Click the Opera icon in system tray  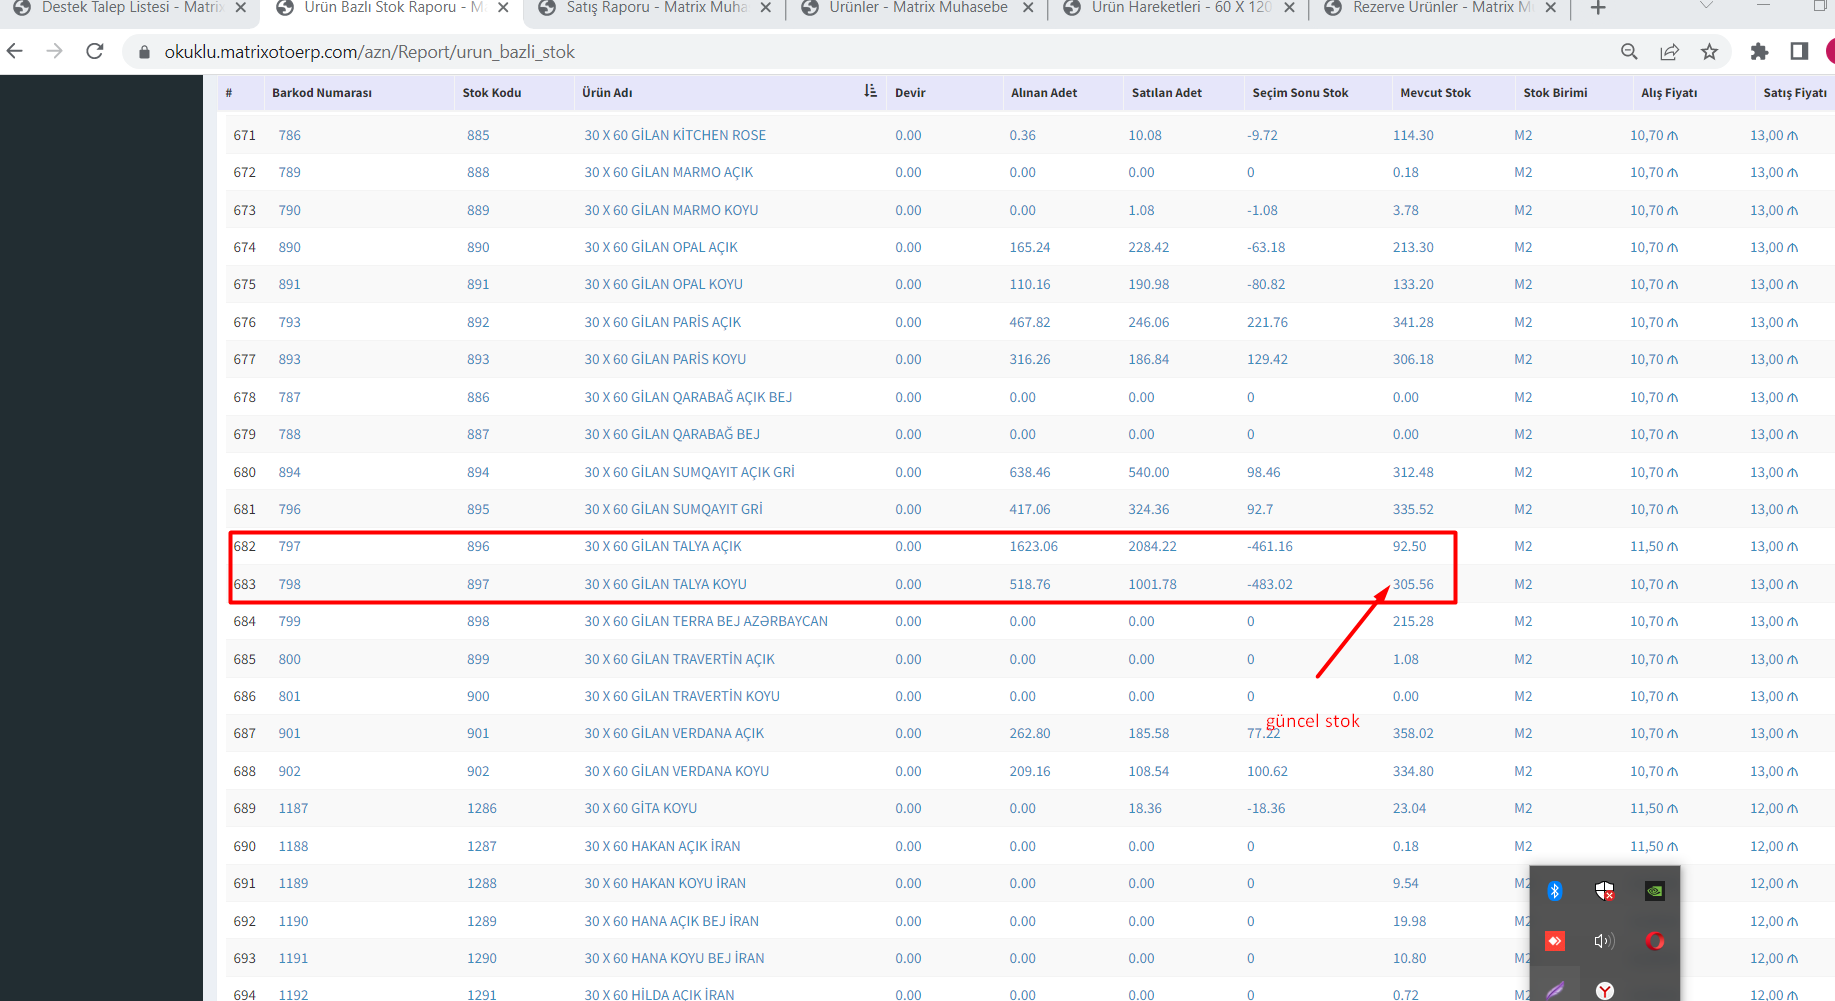click(1655, 941)
